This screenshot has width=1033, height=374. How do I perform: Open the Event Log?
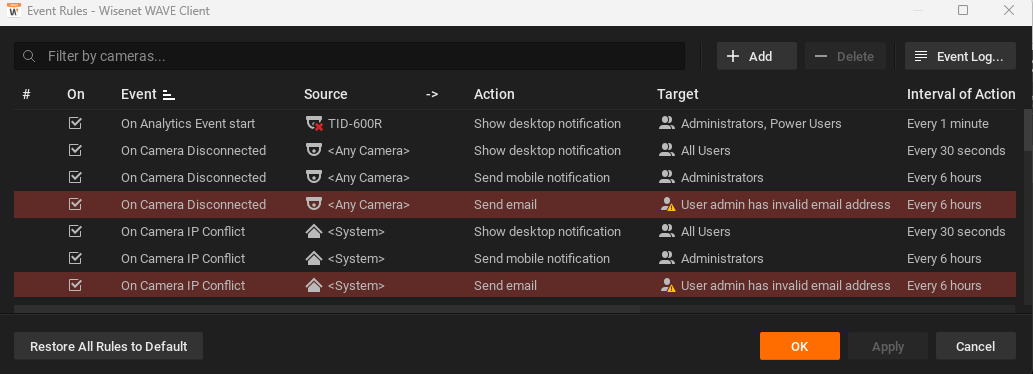point(960,56)
